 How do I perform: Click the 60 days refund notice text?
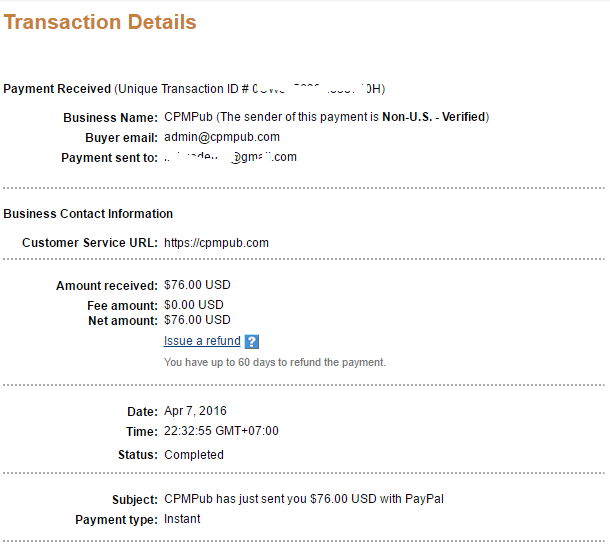point(275,362)
